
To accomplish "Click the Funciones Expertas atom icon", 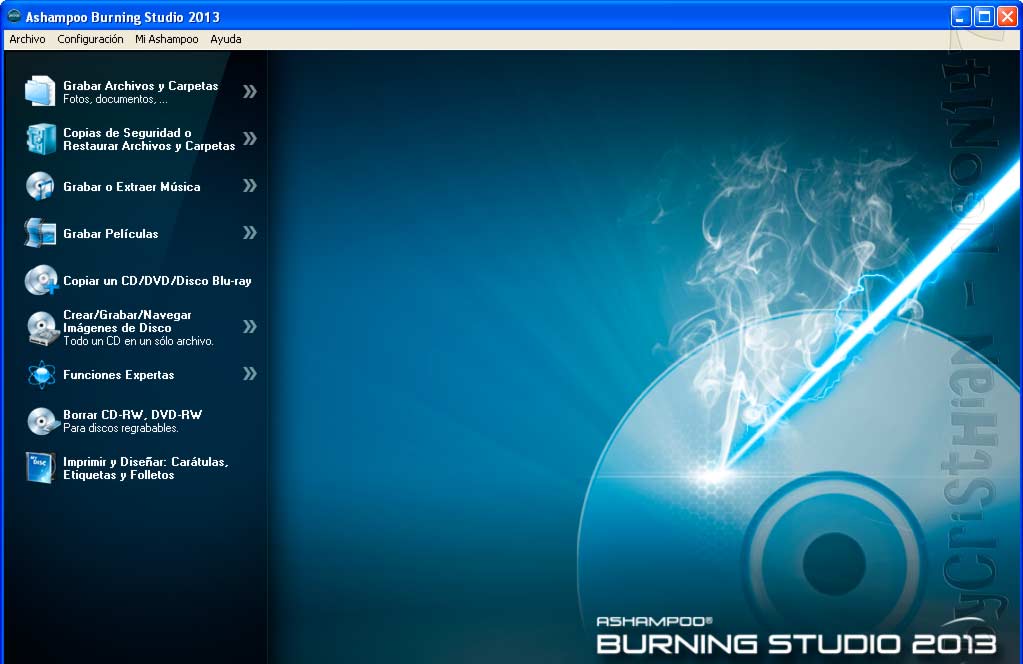I will 41,374.
